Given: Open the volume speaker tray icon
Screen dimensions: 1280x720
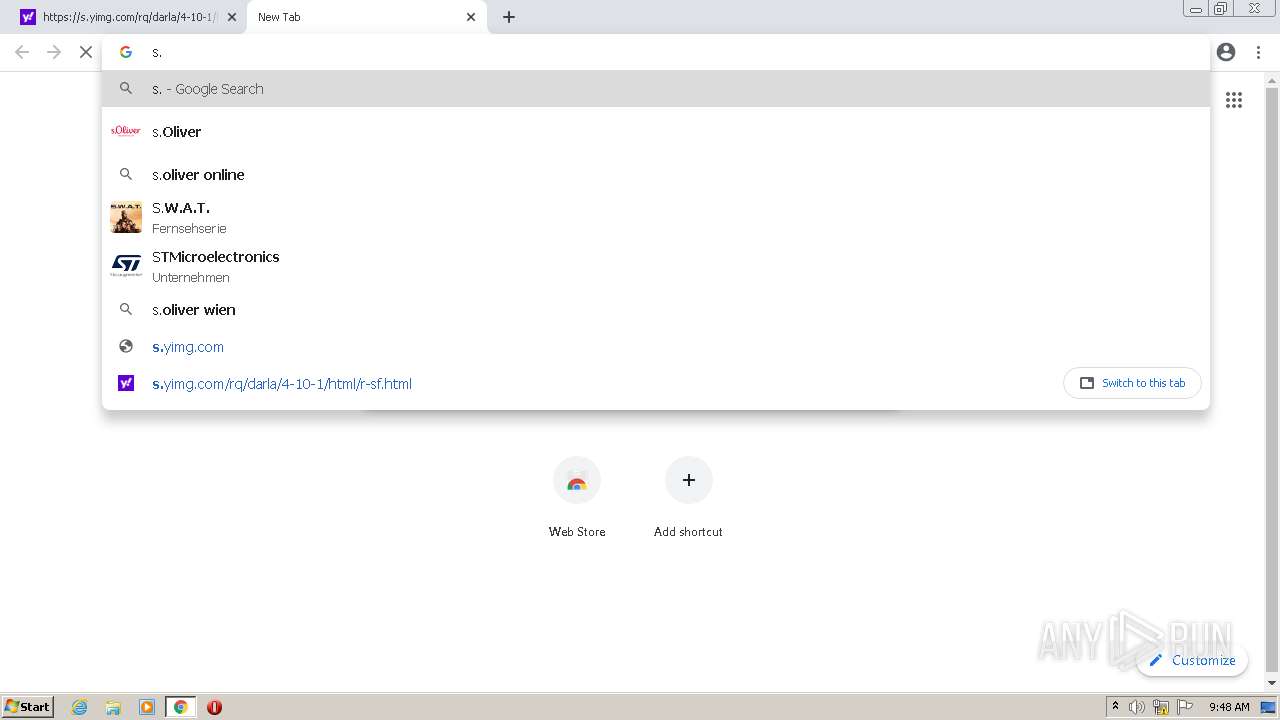Looking at the screenshot, I should [1137, 707].
